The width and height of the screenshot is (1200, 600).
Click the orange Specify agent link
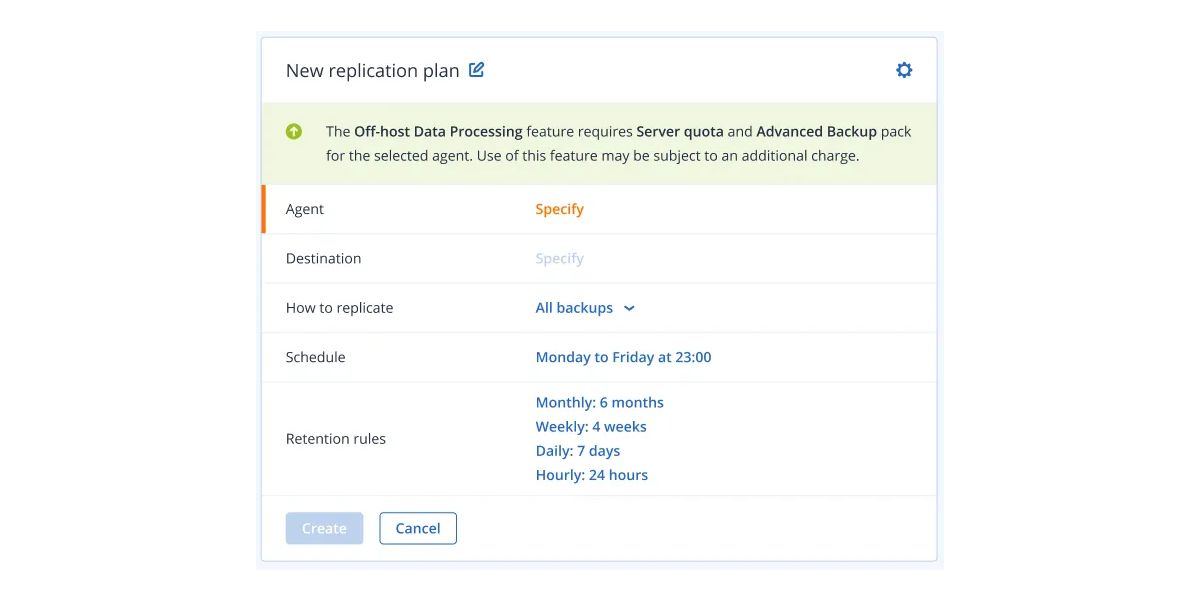point(559,209)
